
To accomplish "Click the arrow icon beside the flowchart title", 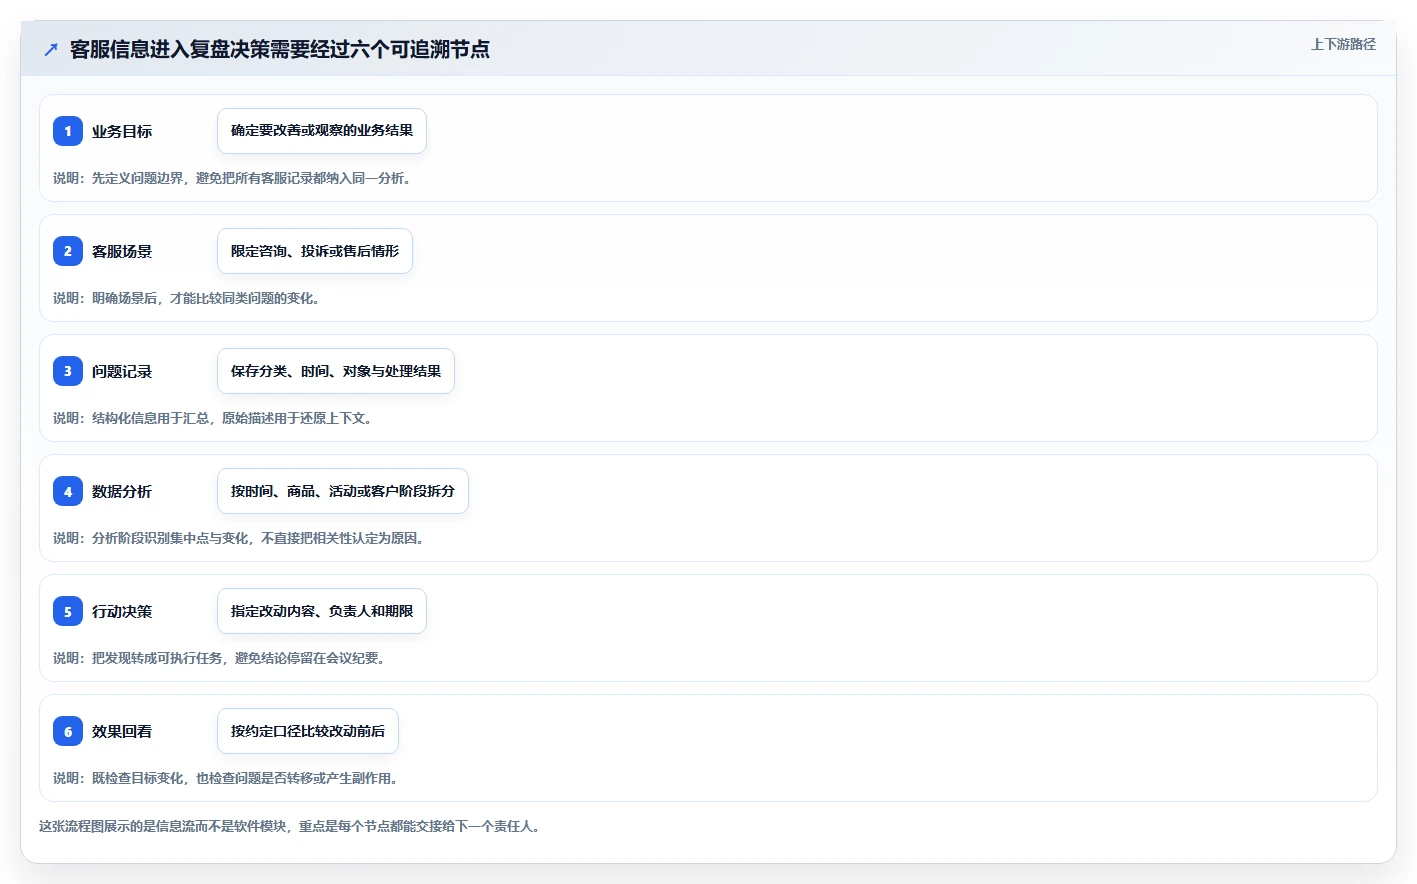I will (51, 49).
